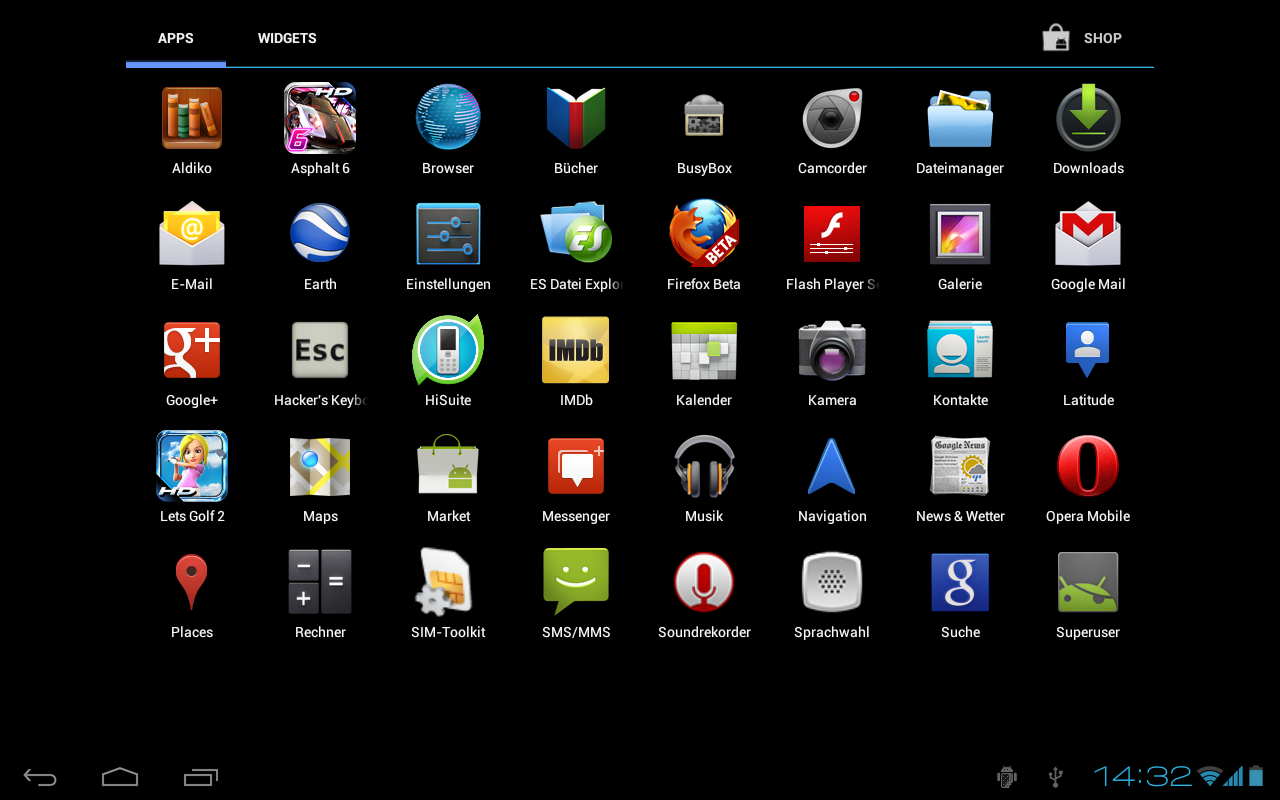Image resolution: width=1280 pixels, height=800 pixels.
Task: Open the 14:32 clock status panel
Action: (x=1142, y=776)
